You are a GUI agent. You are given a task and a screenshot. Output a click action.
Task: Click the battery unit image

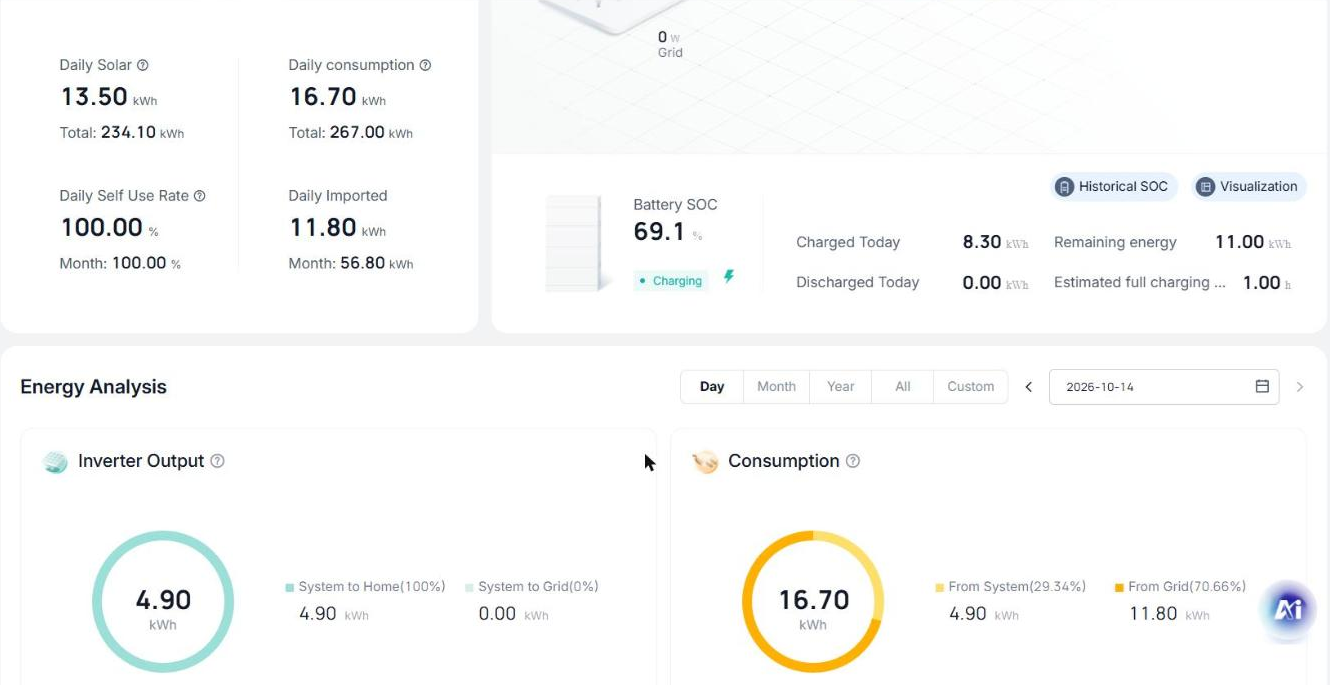[578, 243]
